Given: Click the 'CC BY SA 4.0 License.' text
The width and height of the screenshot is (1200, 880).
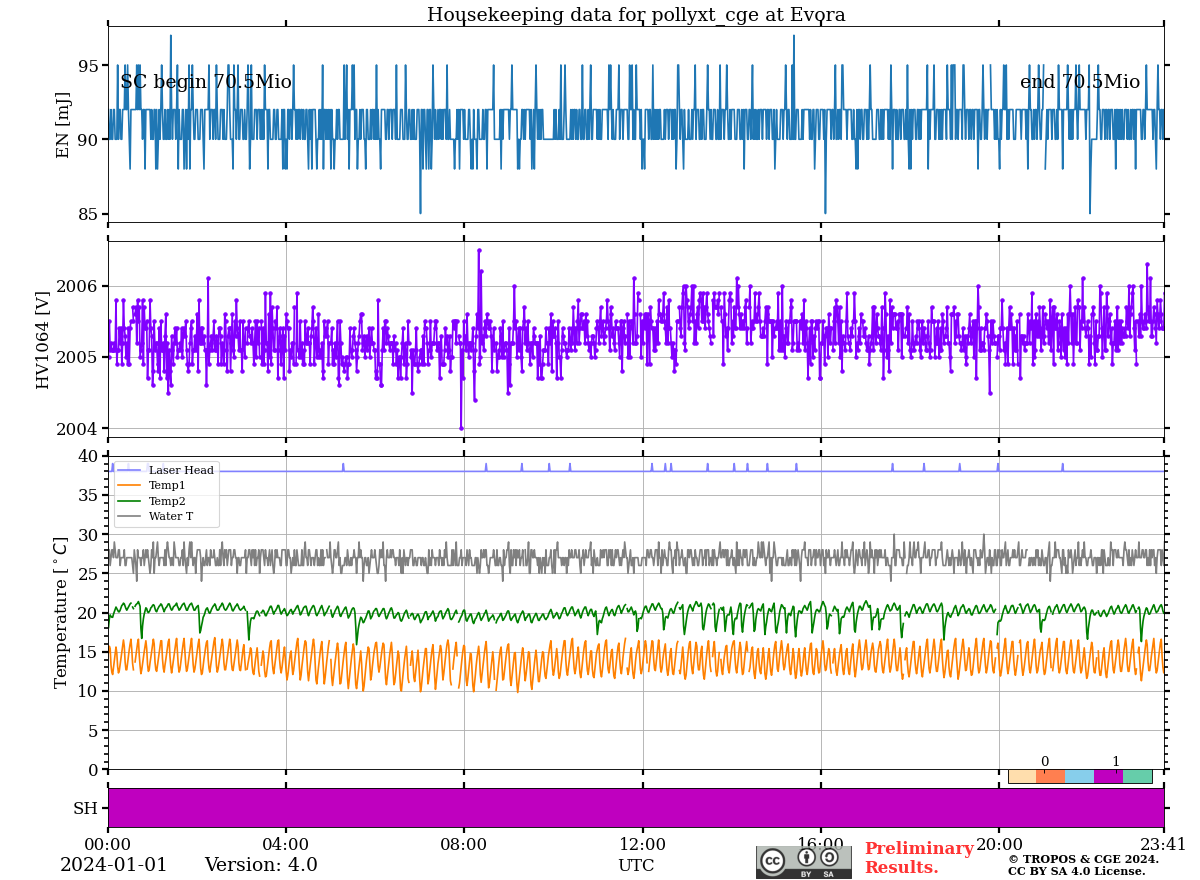Looking at the screenshot, I should [x=1076, y=871].
